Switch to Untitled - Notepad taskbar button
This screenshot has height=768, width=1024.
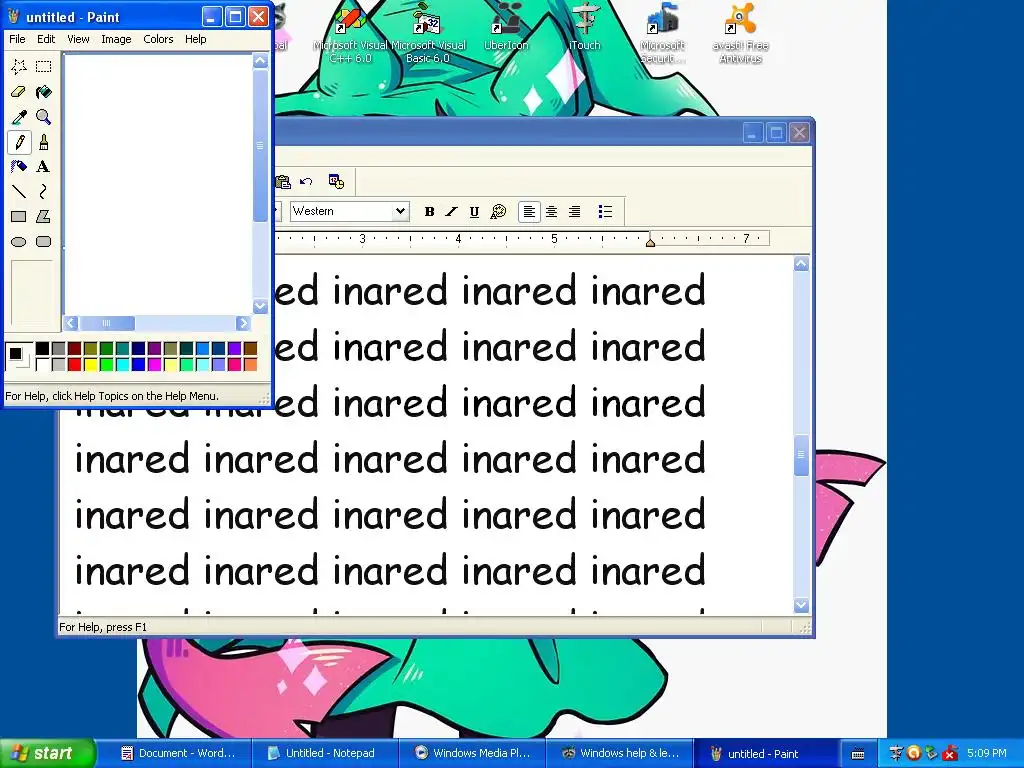coord(325,754)
